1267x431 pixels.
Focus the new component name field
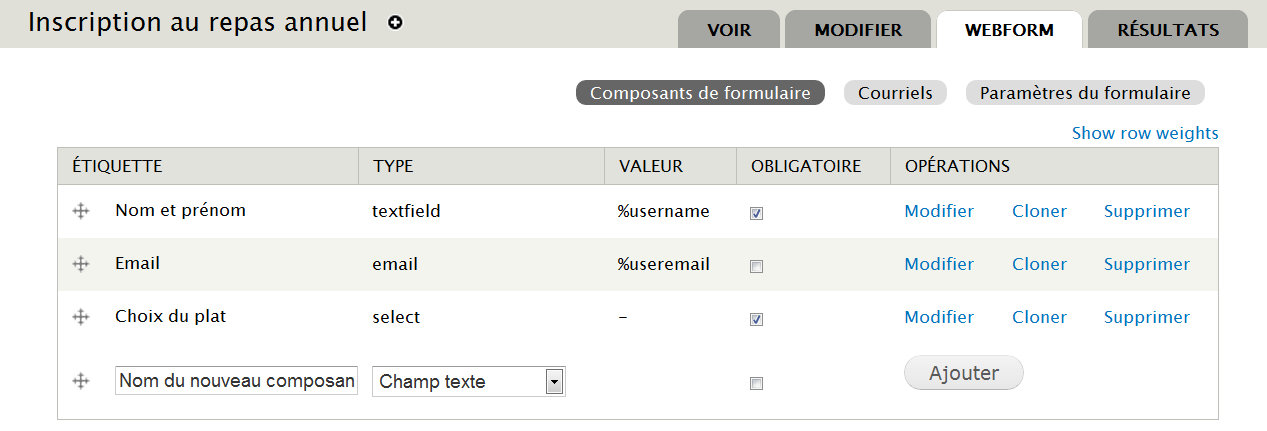pyautogui.click(x=236, y=381)
